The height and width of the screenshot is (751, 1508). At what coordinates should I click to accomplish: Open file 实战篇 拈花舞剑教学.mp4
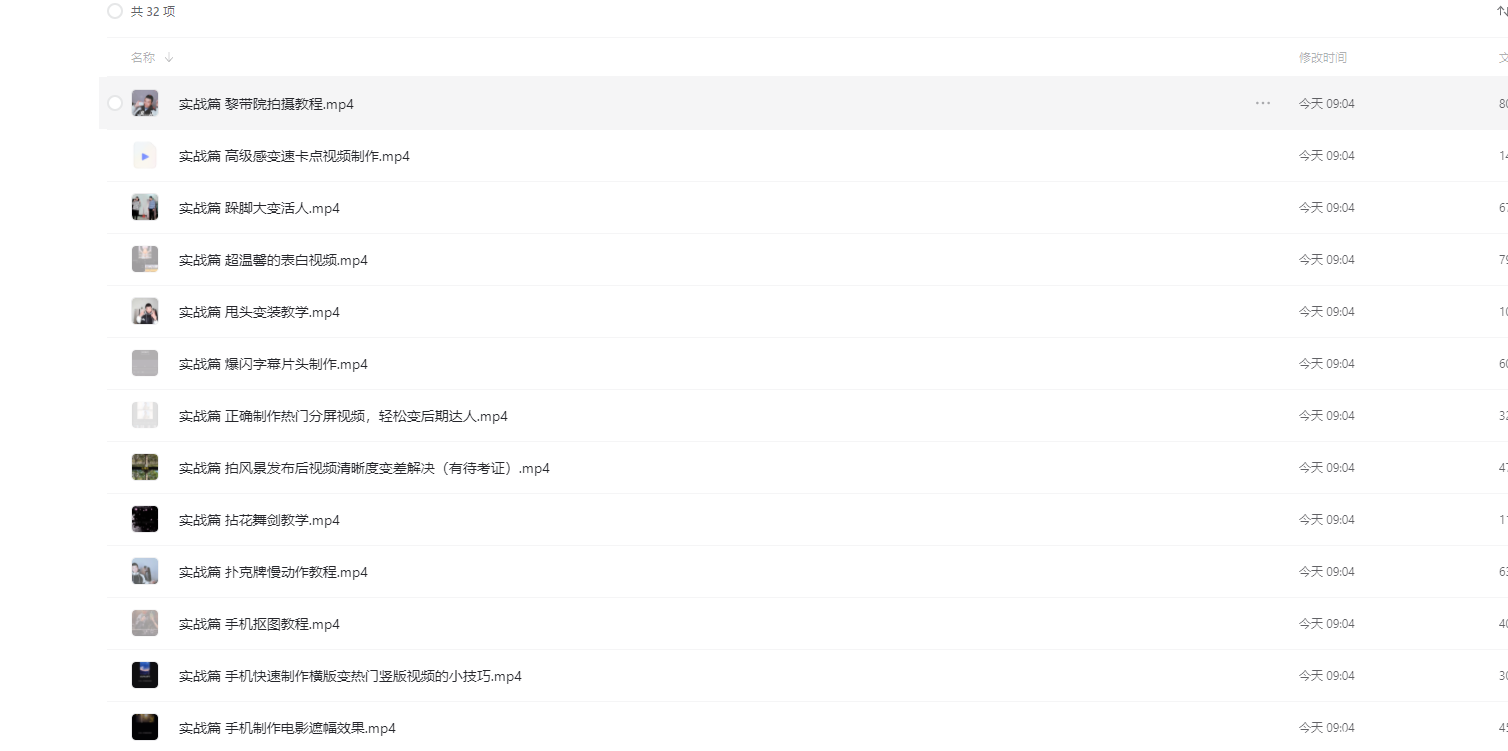click(x=259, y=520)
